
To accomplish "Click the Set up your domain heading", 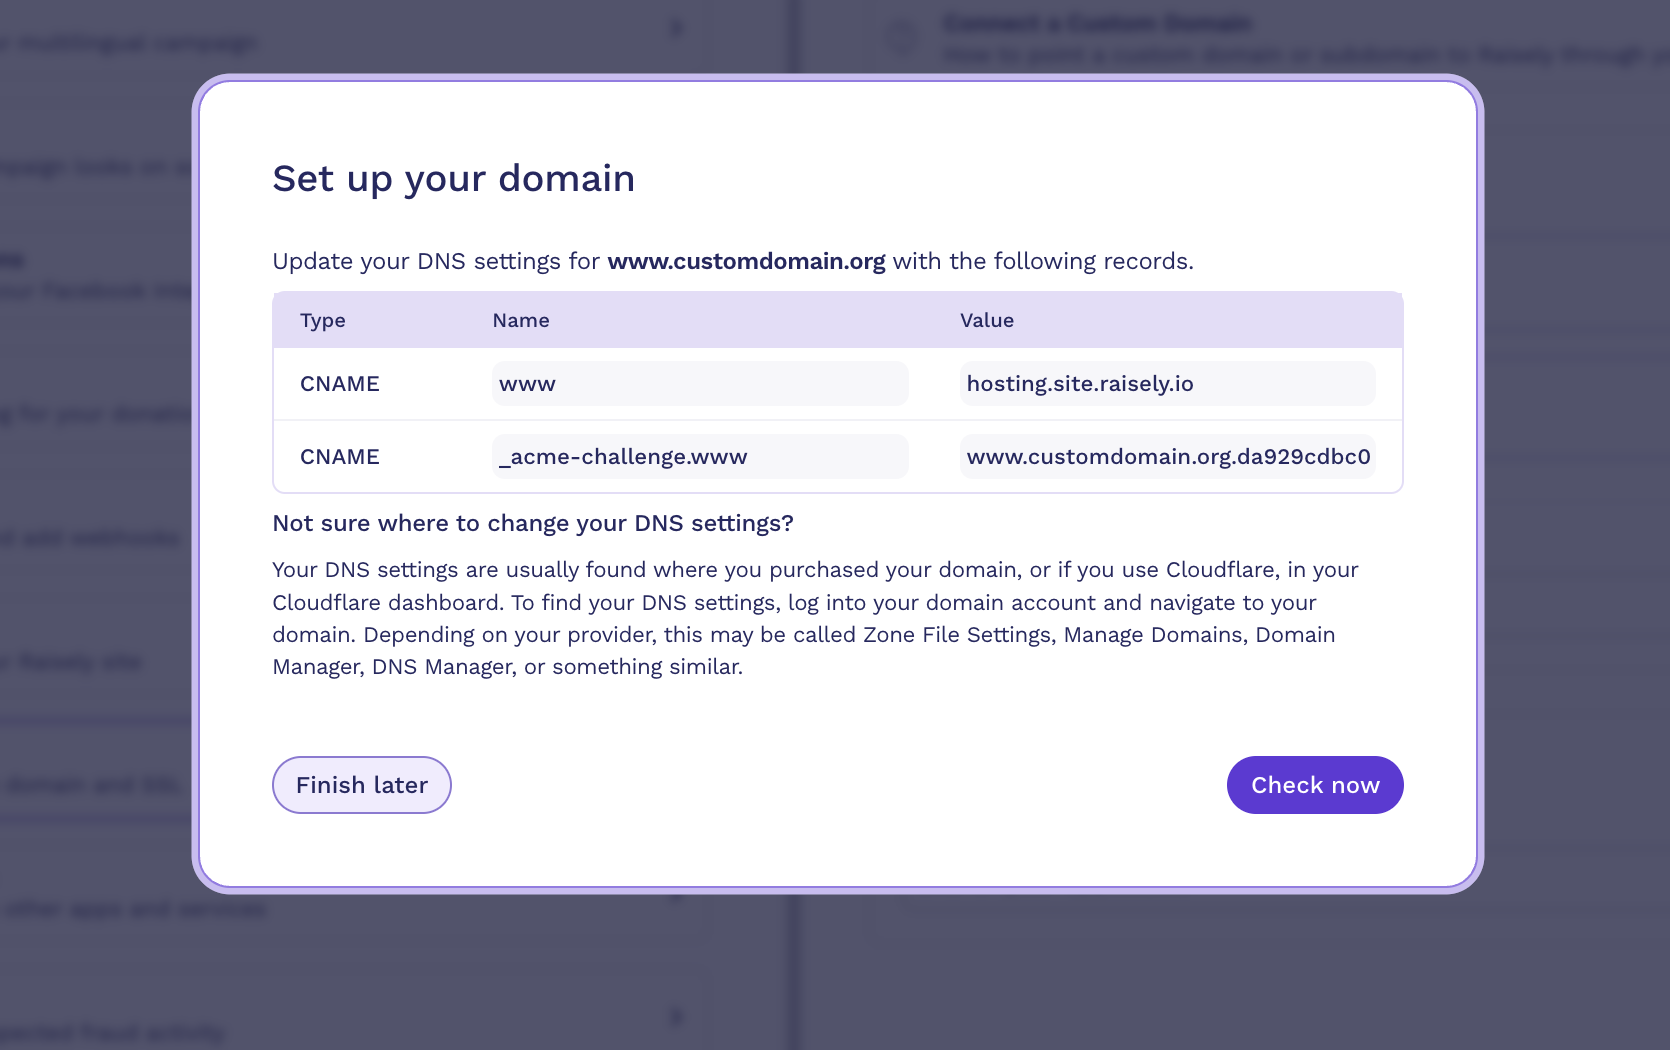I will (x=454, y=178).
